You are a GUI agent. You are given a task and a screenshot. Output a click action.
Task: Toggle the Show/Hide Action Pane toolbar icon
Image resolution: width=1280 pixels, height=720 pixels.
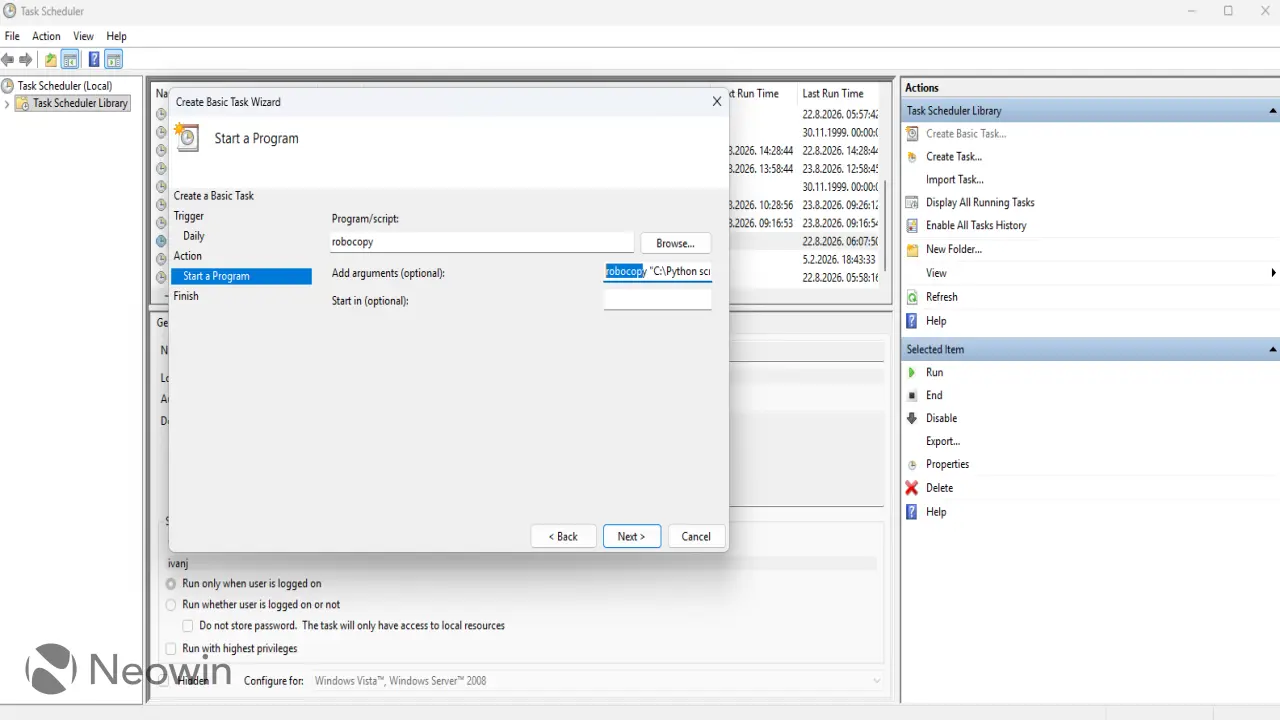[113, 60]
